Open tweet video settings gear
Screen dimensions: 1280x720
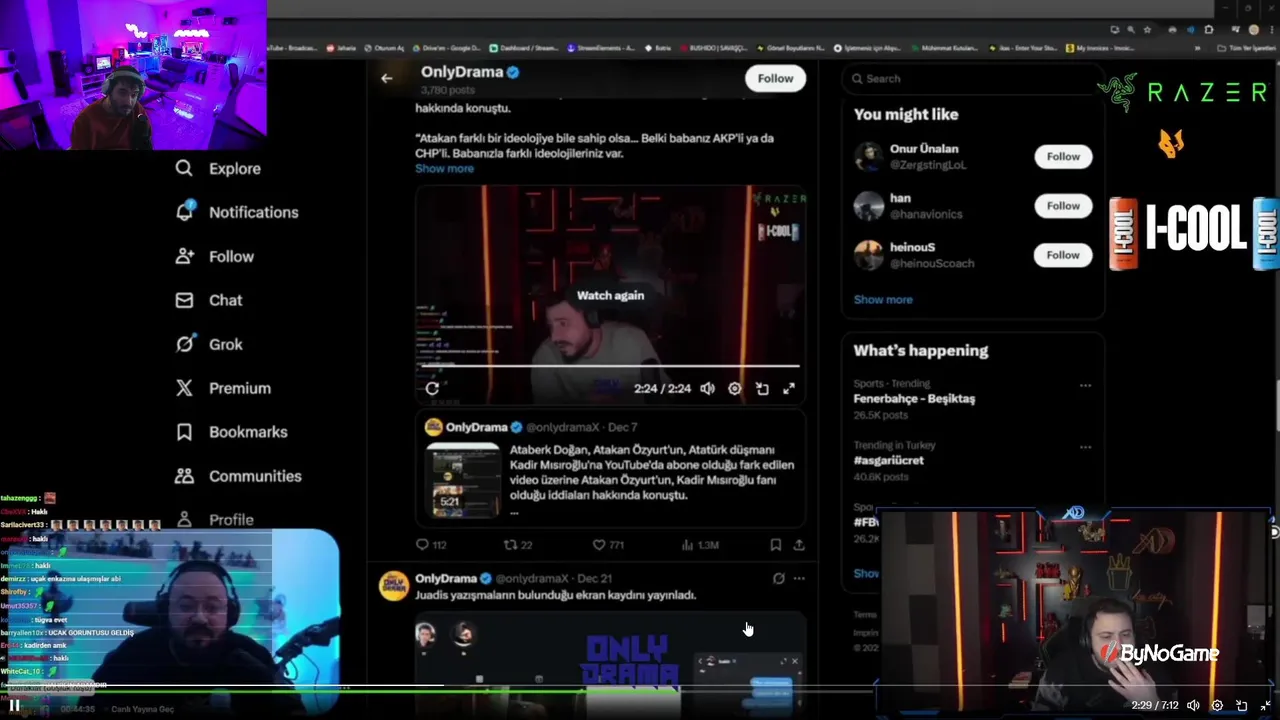point(735,388)
